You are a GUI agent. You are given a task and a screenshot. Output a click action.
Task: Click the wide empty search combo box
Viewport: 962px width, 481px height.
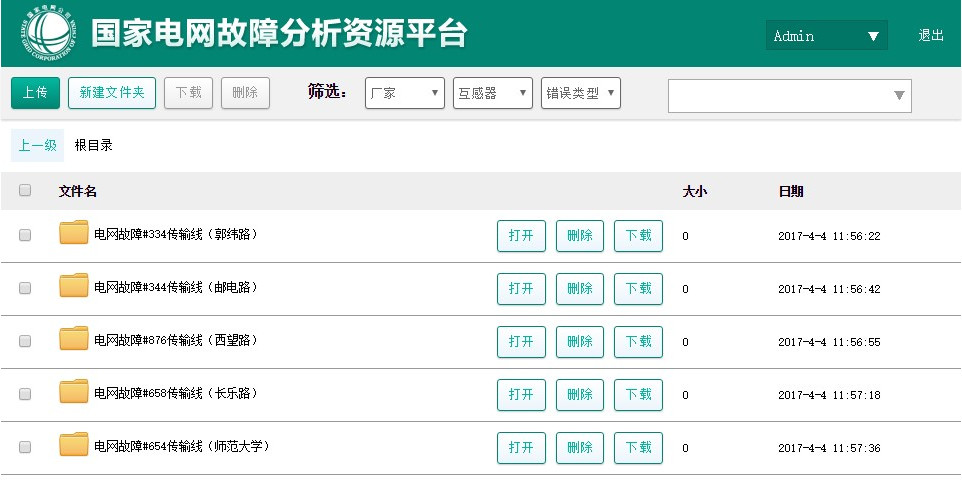789,96
